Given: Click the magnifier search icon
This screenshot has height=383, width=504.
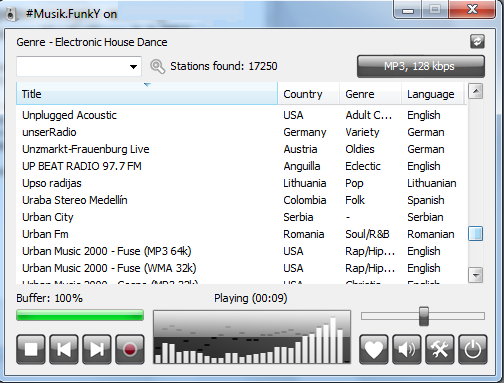Looking at the screenshot, I should tap(157, 66).
